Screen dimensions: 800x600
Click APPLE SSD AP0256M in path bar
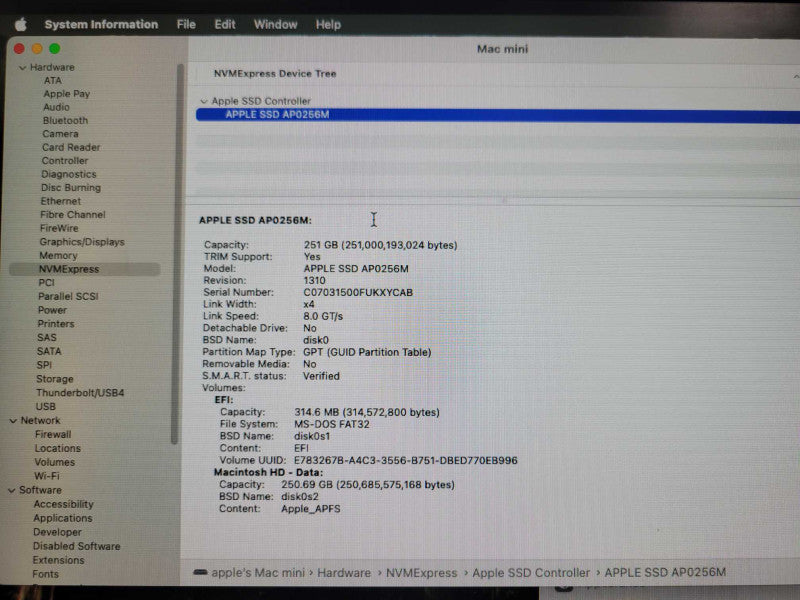665,572
